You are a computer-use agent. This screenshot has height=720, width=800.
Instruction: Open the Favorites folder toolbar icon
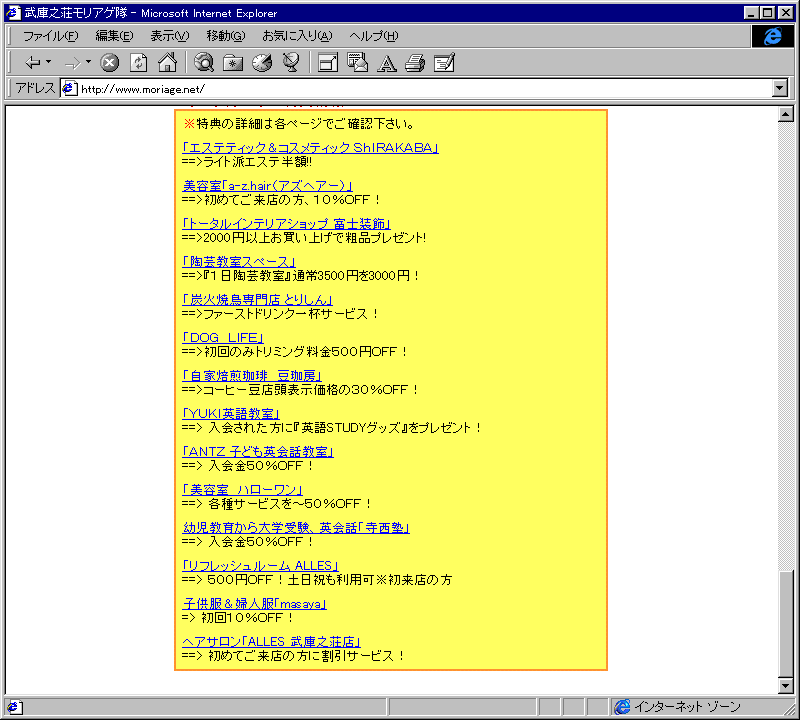coord(233,63)
